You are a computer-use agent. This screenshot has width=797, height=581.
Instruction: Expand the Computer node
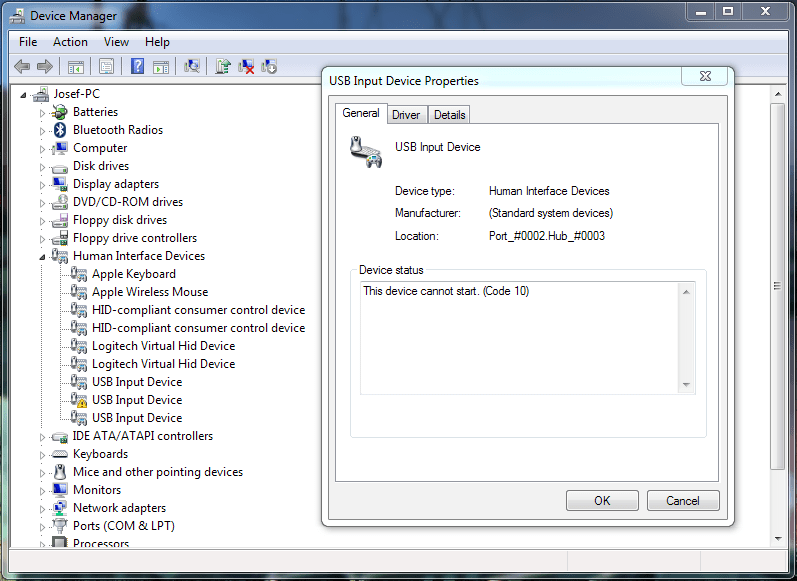(42, 149)
